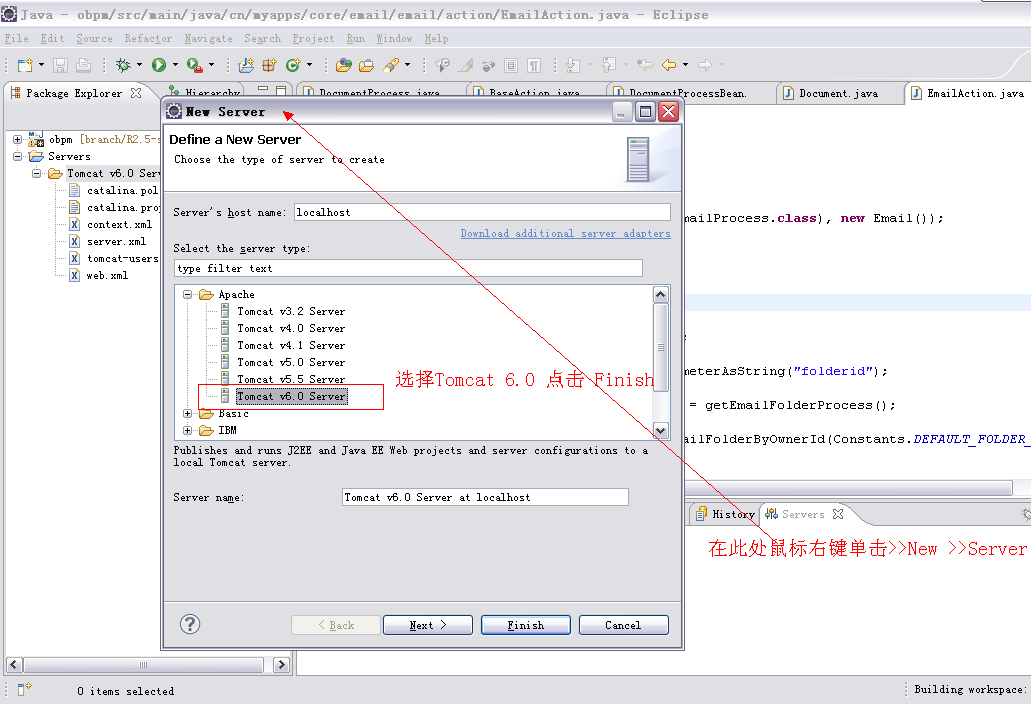1031x704 pixels.
Task: Switch to the History view tab
Action: pos(725,514)
